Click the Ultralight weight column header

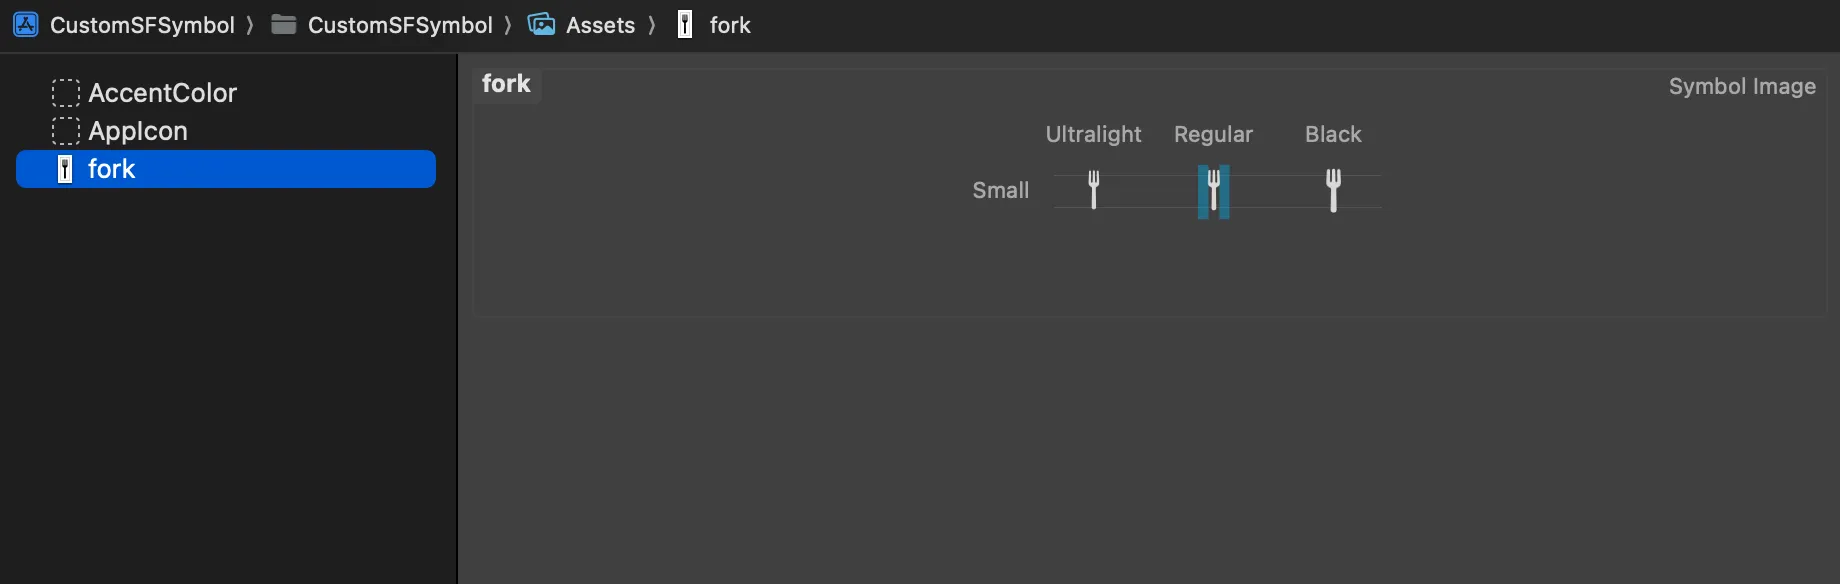pos(1093,134)
